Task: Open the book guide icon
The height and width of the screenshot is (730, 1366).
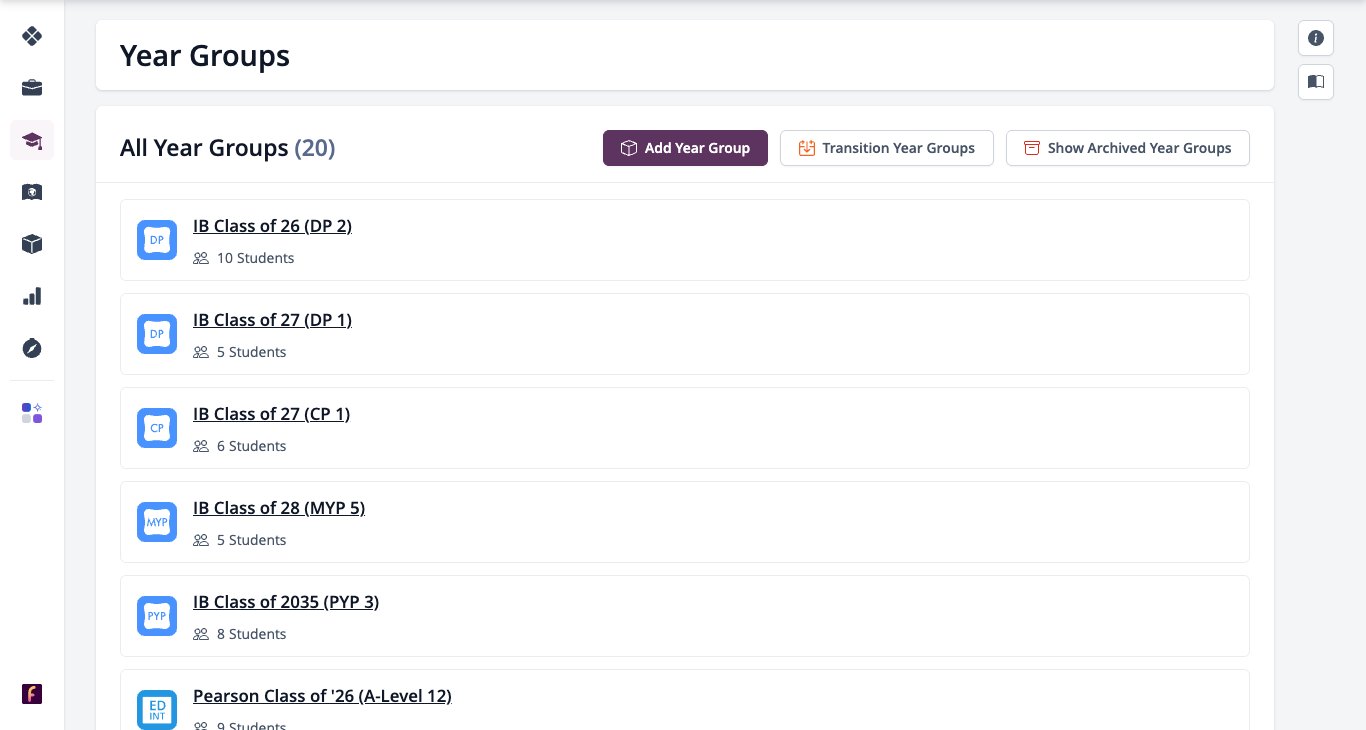Action: click(x=1316, y=82)
